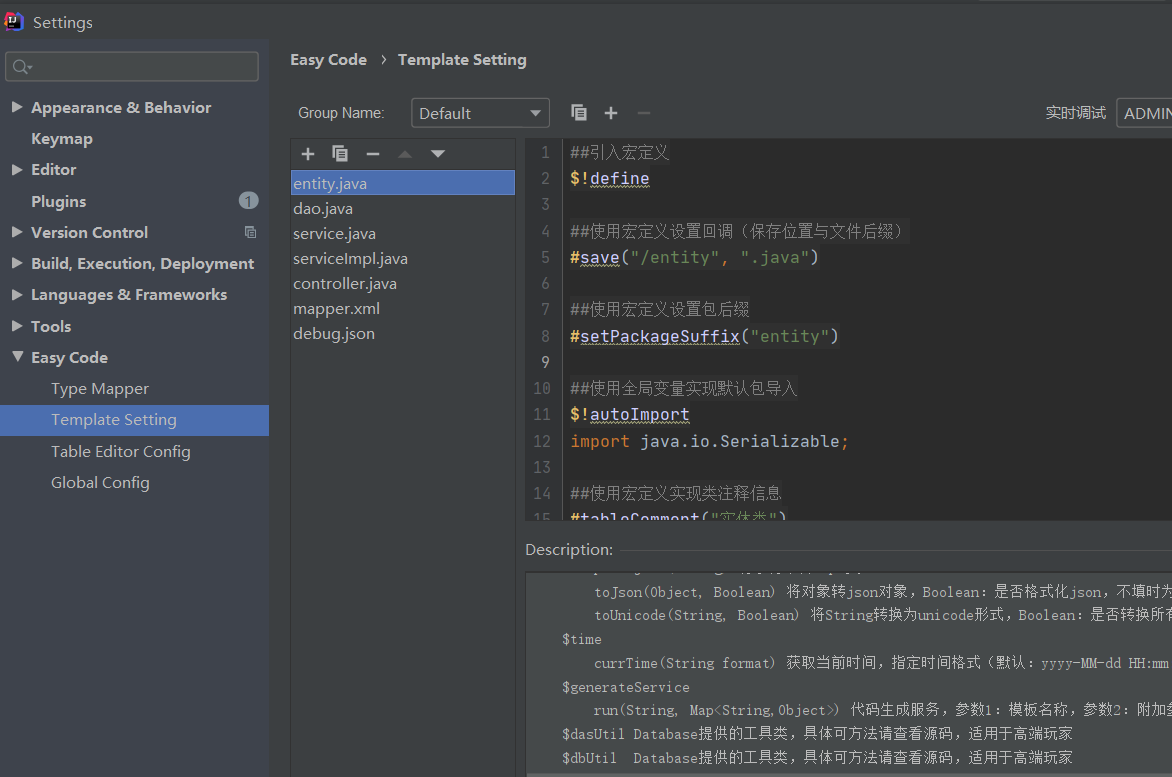Click the Version Control project-level icon
Image resolution: width=1172 pixels, height=777 pixels.
coord(250,232)
